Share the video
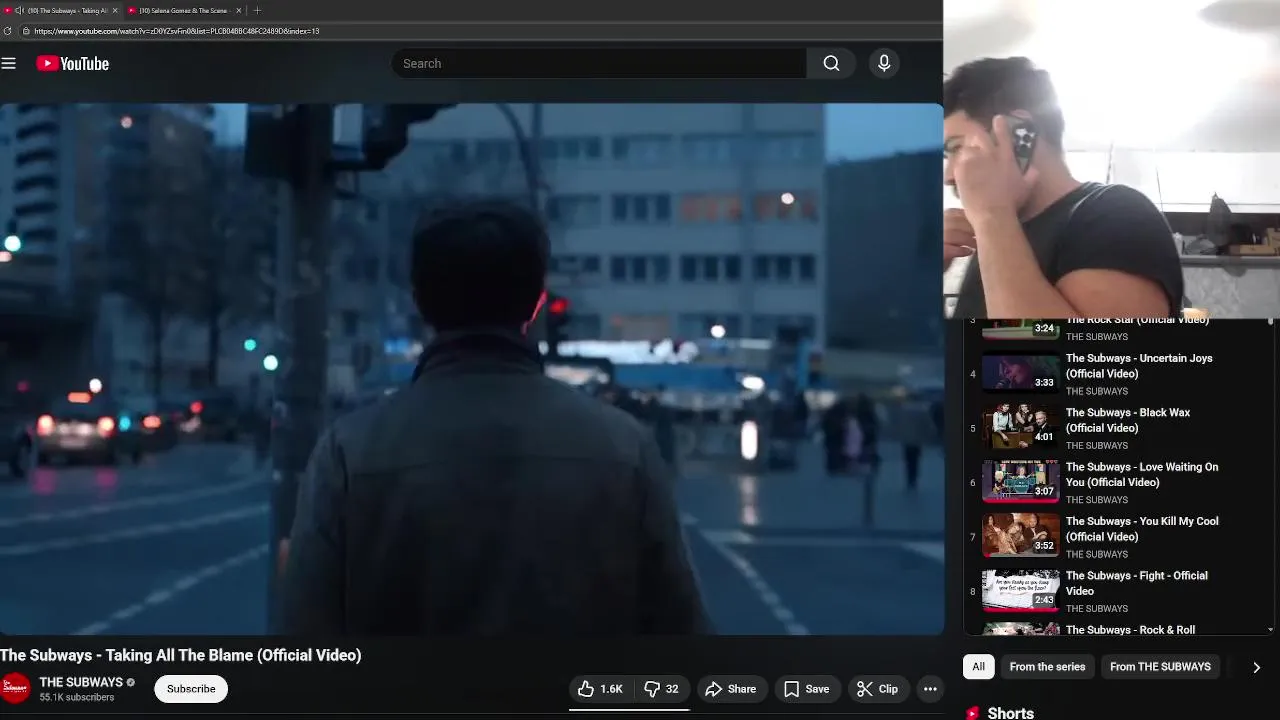1280x720 pixels. click(731, 689)
